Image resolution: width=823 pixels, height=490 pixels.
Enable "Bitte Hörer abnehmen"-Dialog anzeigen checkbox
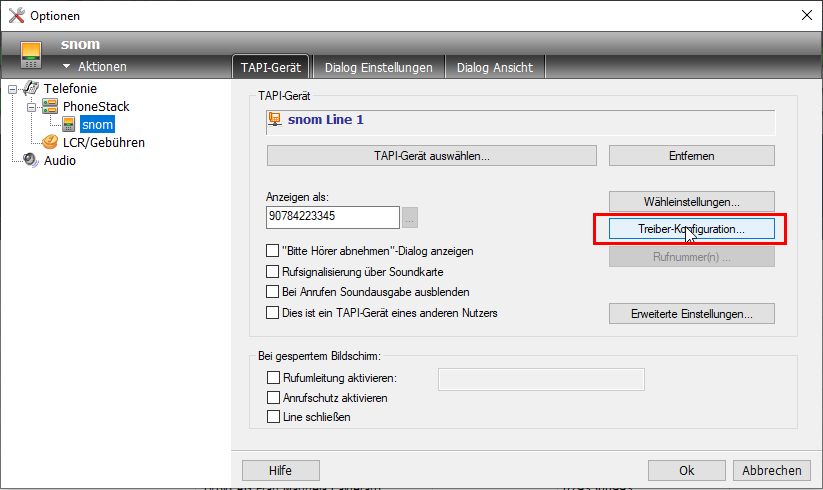tap(273, 251)
